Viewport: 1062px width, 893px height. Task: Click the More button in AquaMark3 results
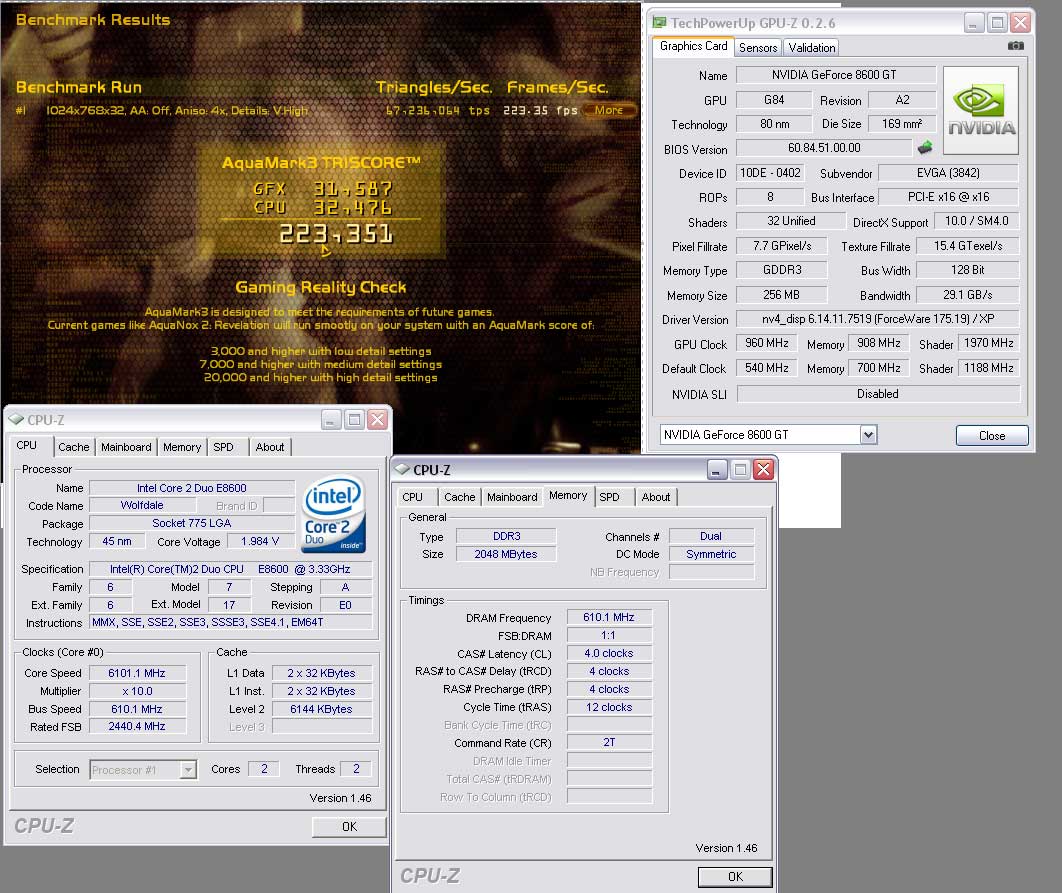609,110
